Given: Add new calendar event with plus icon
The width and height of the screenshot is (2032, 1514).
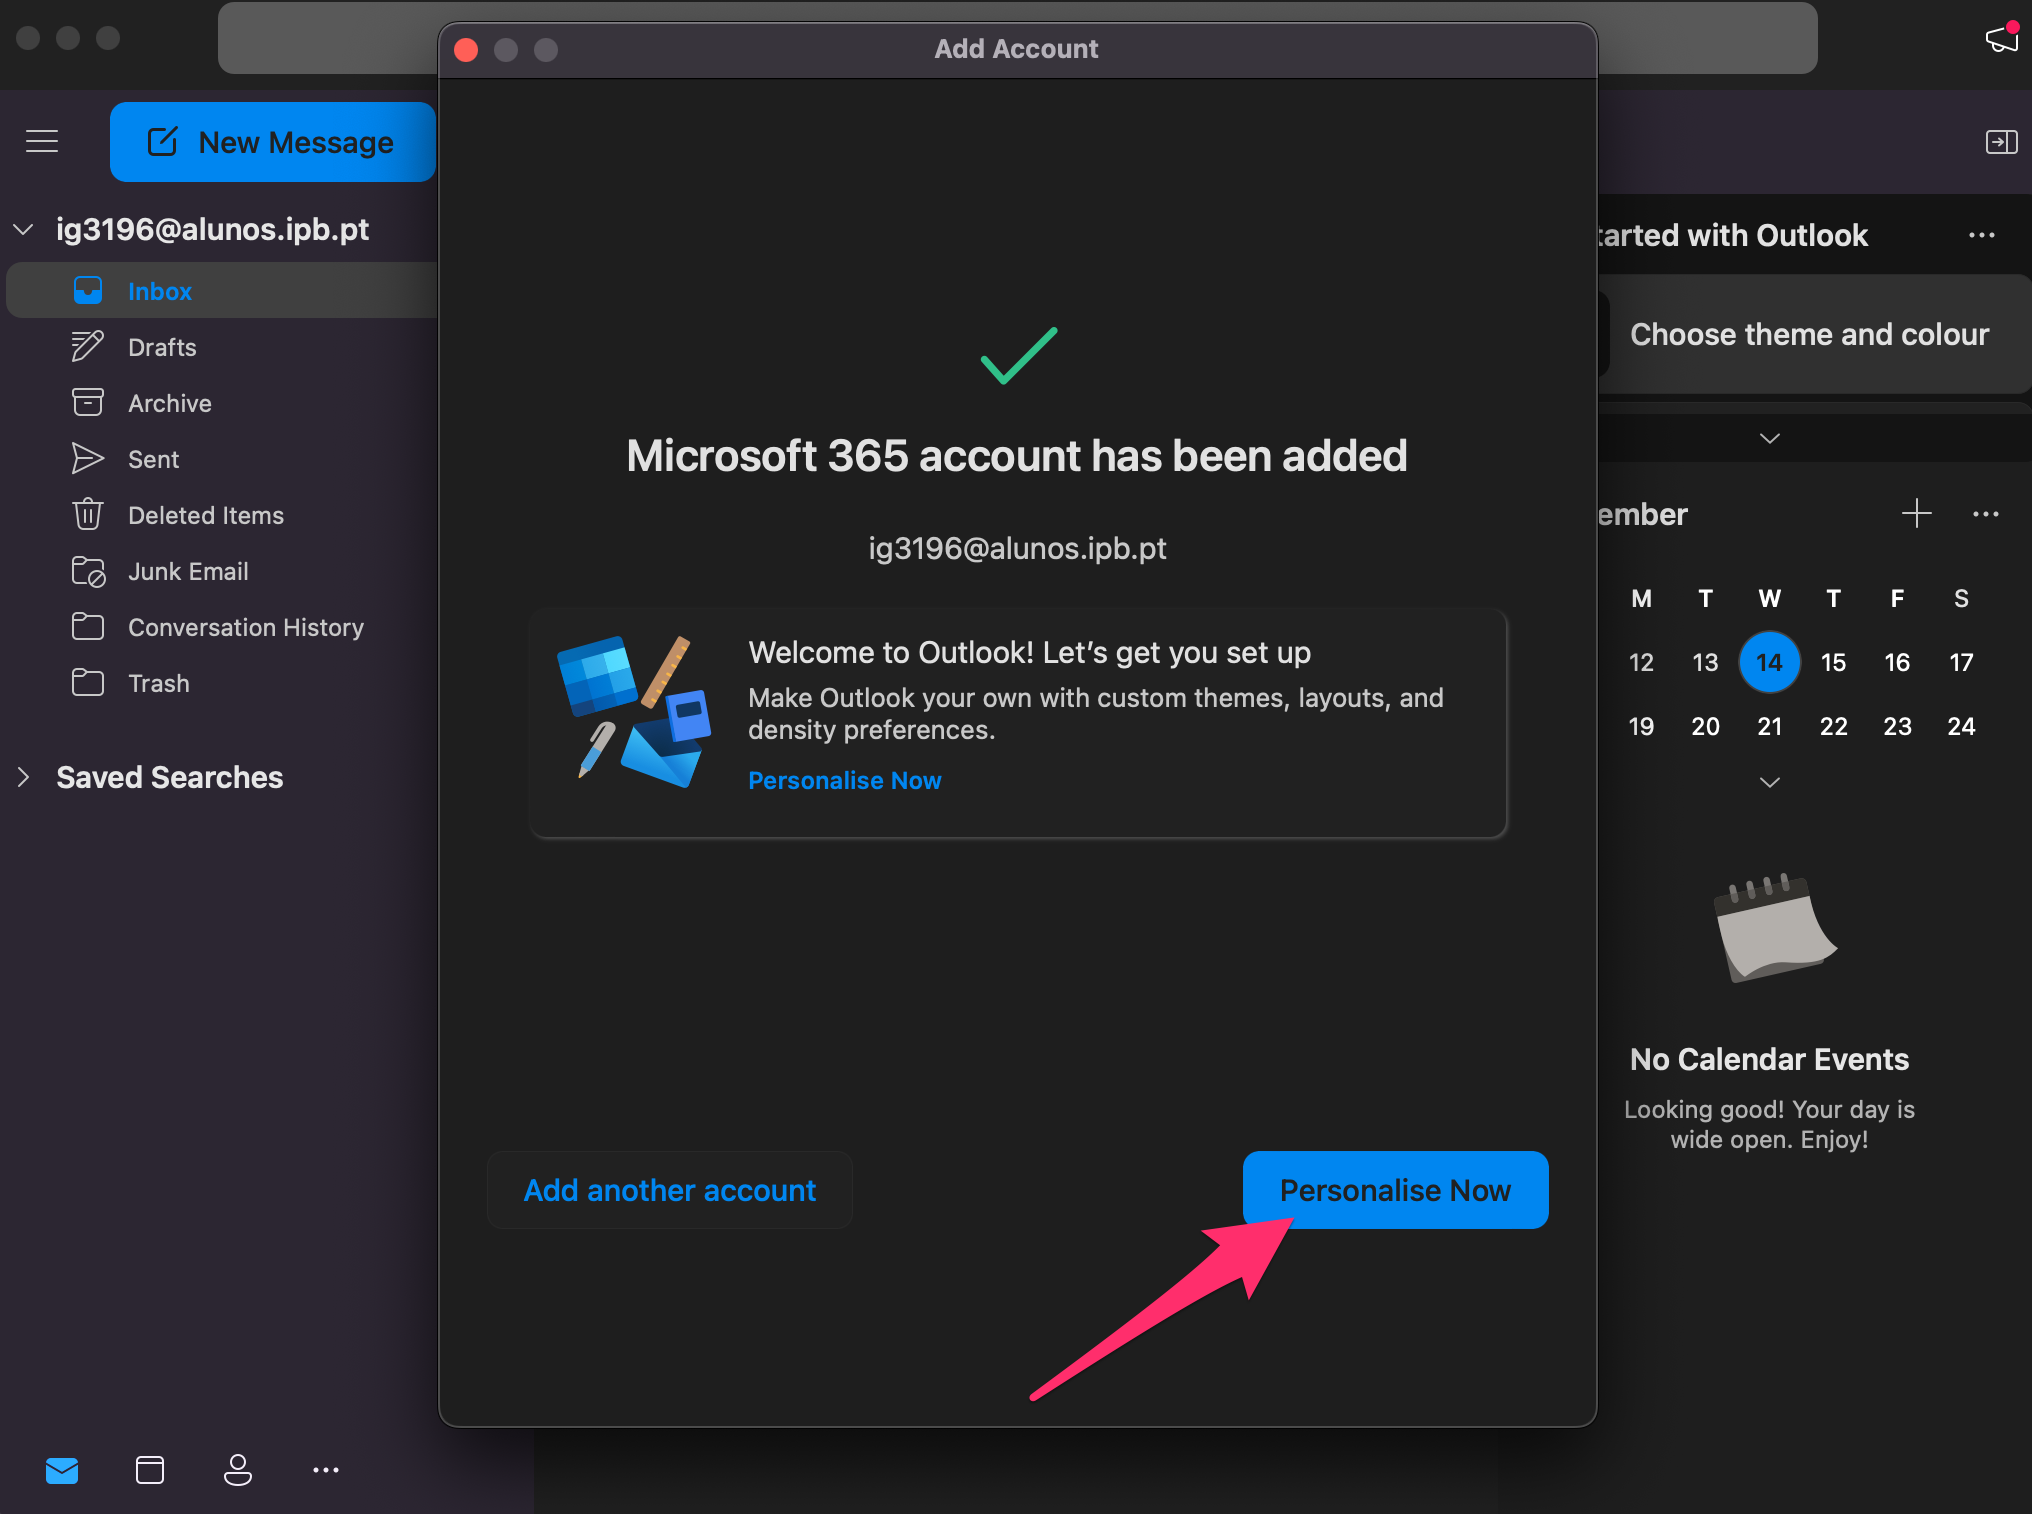Looking at the screenshot, I should coord(1917,514).
